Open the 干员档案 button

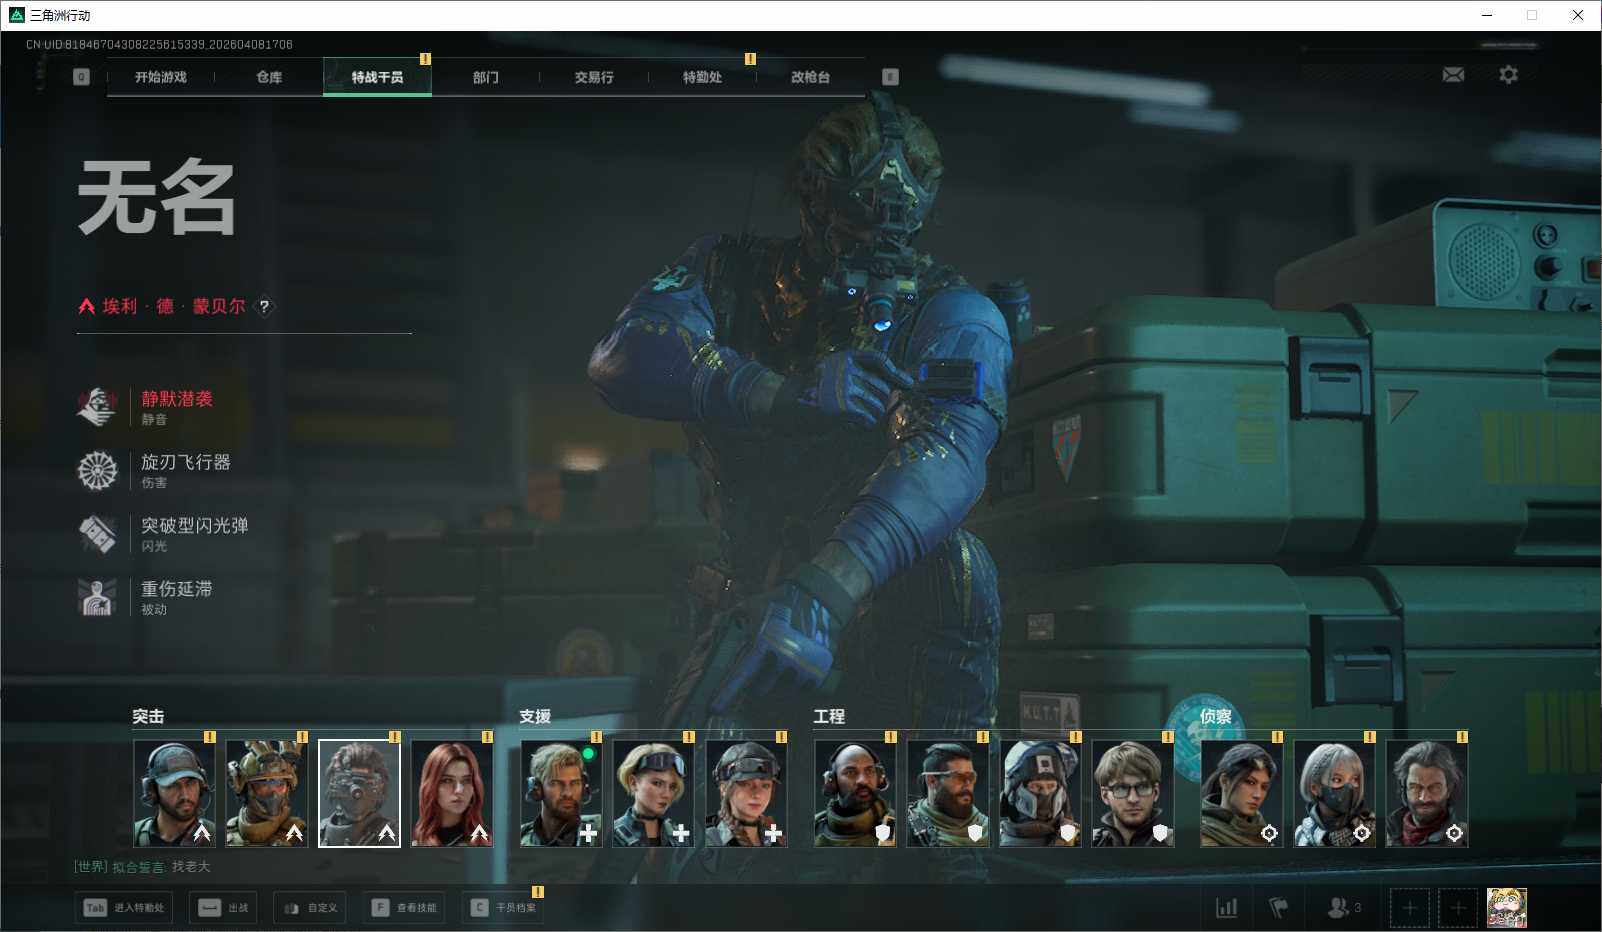[x=503, y=908]
